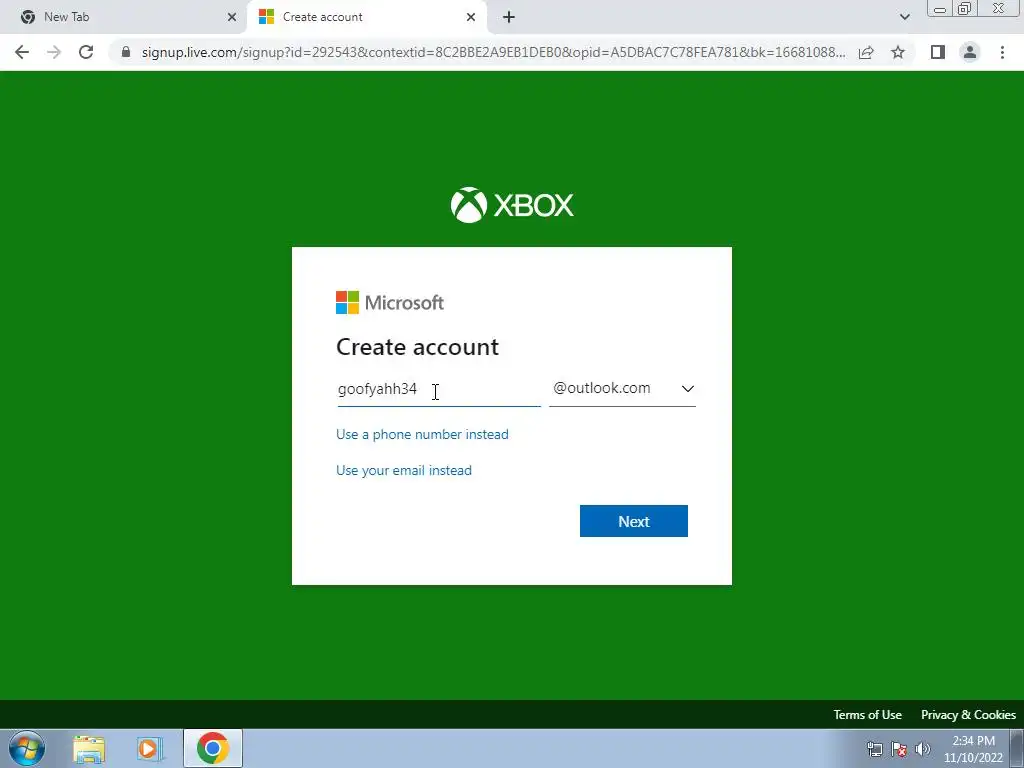Screen dimensions: 1024x768
Task: Open Windows Explorer from the taskbar
Action: (x=89, y=749)
